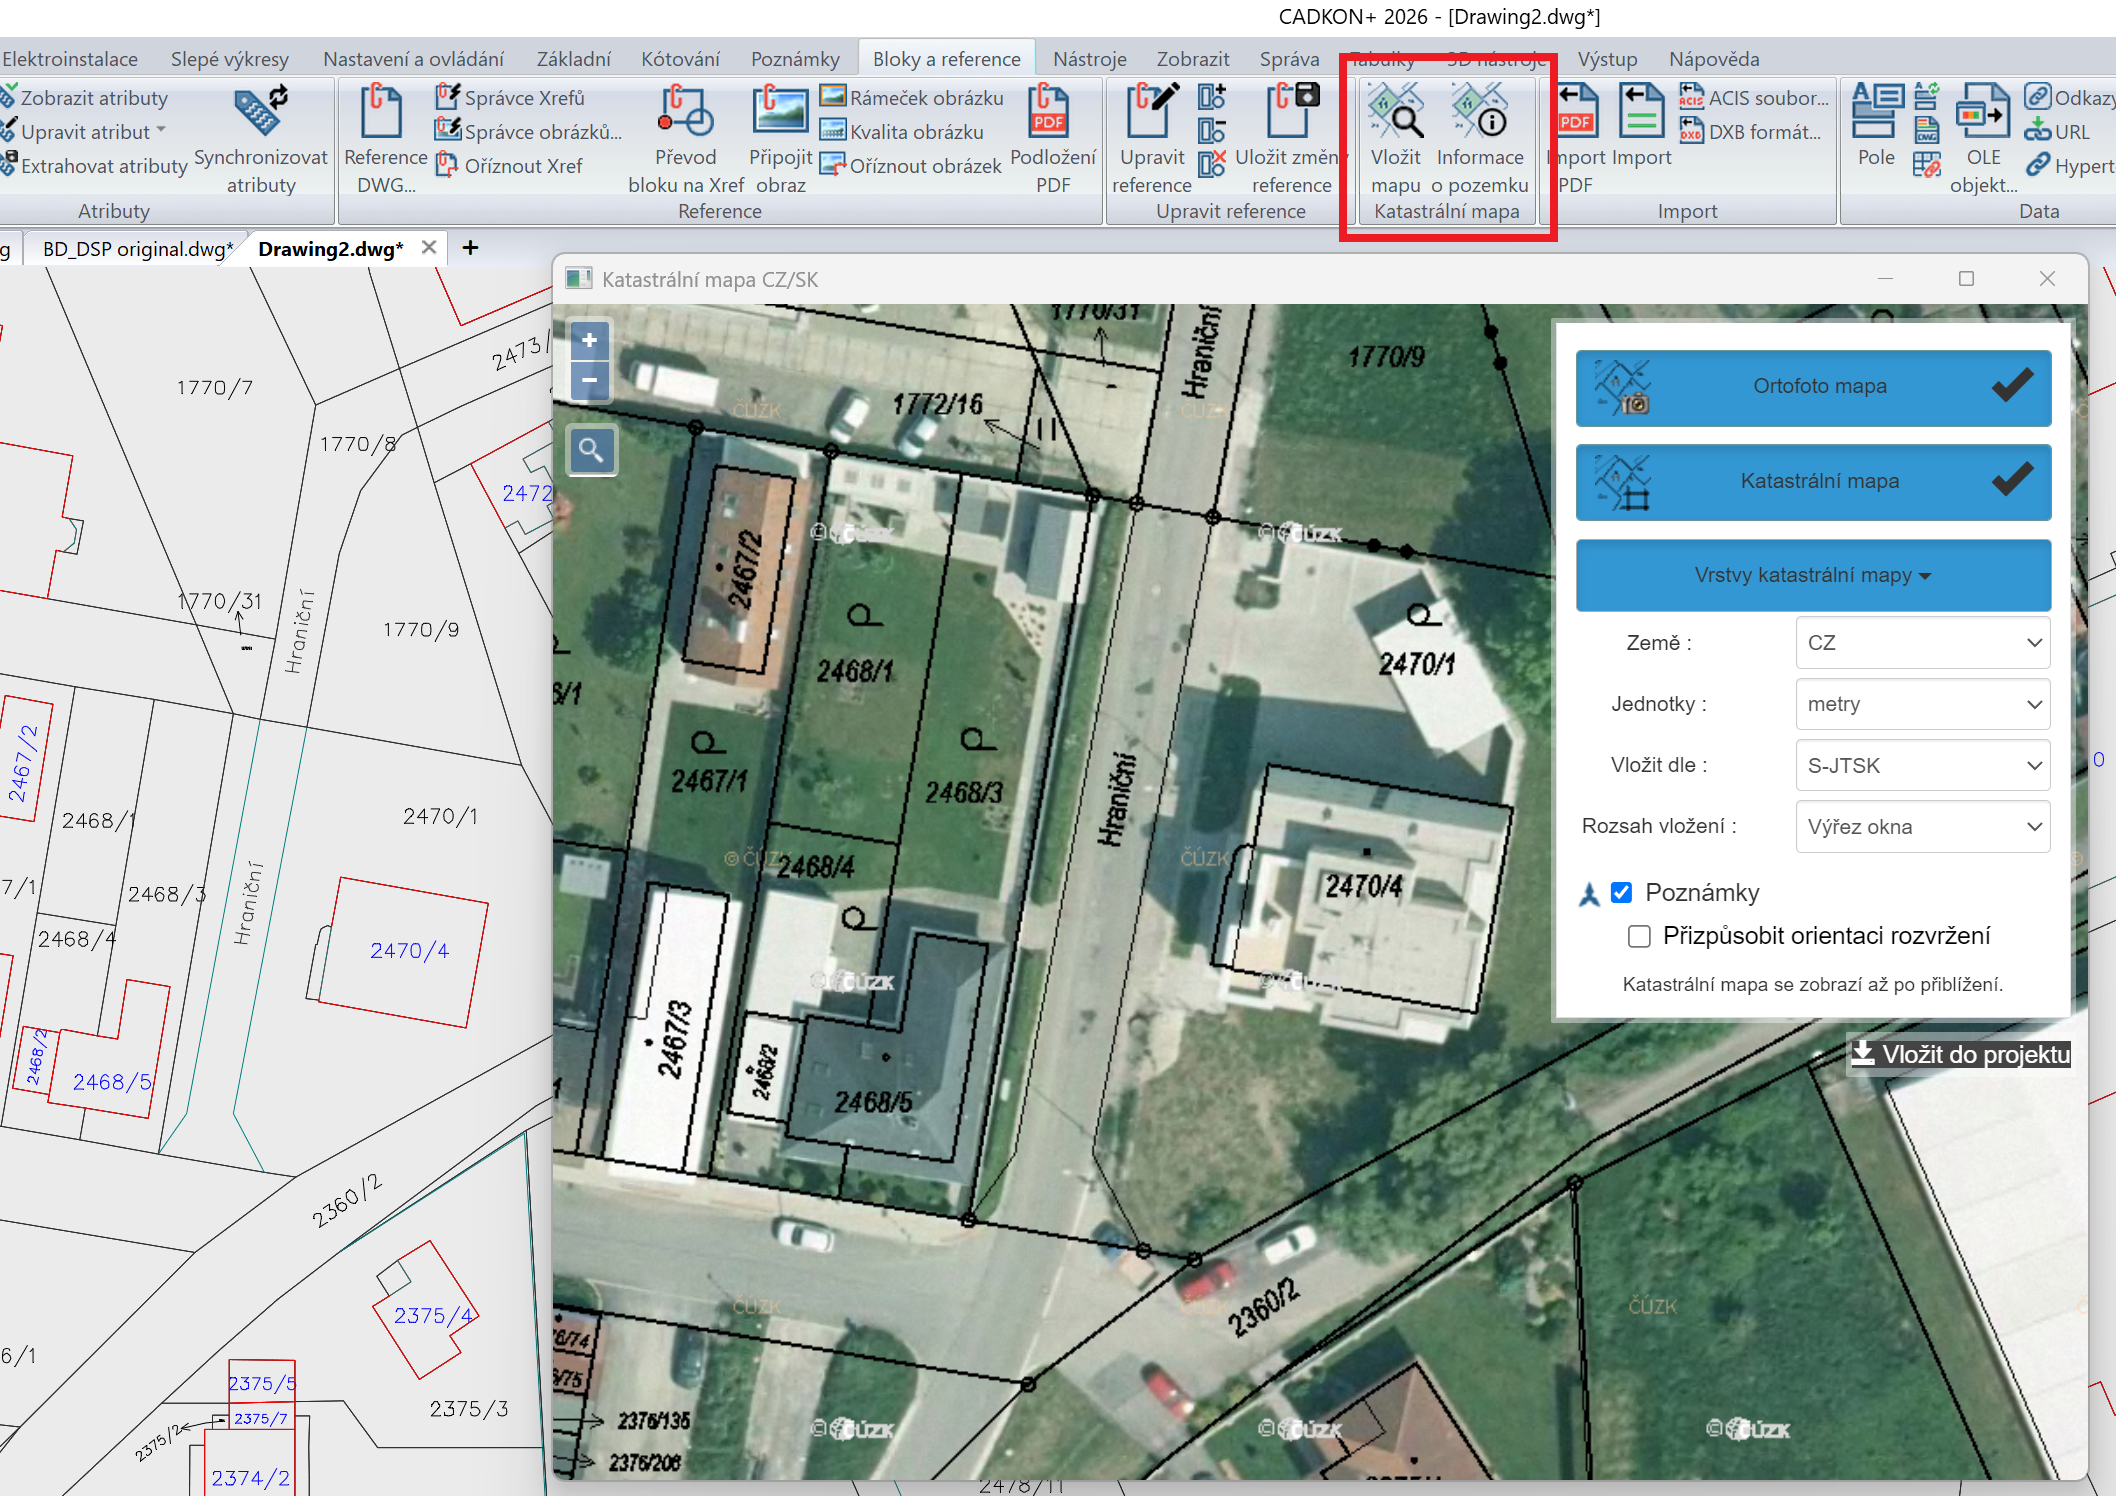Uncheck the Poznámky checkbox
This screenshot has width=2116, height=1496.
(1621, 893)
